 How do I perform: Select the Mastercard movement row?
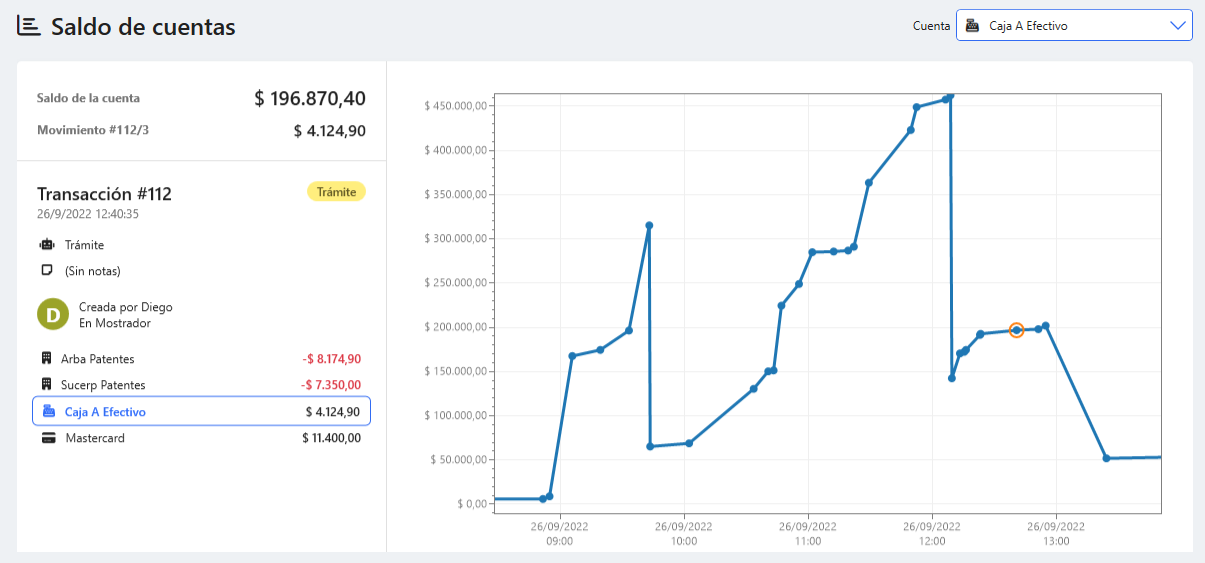coord(201,438)
